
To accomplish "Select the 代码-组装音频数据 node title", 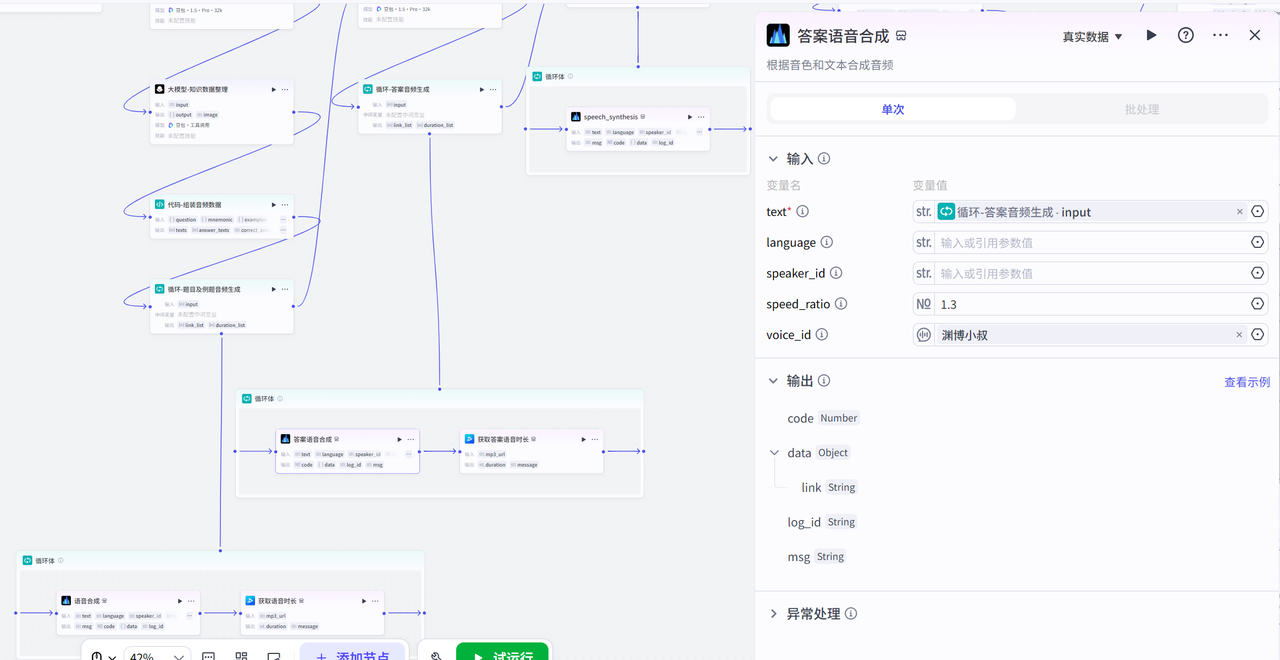I will [x=194, y=204].
